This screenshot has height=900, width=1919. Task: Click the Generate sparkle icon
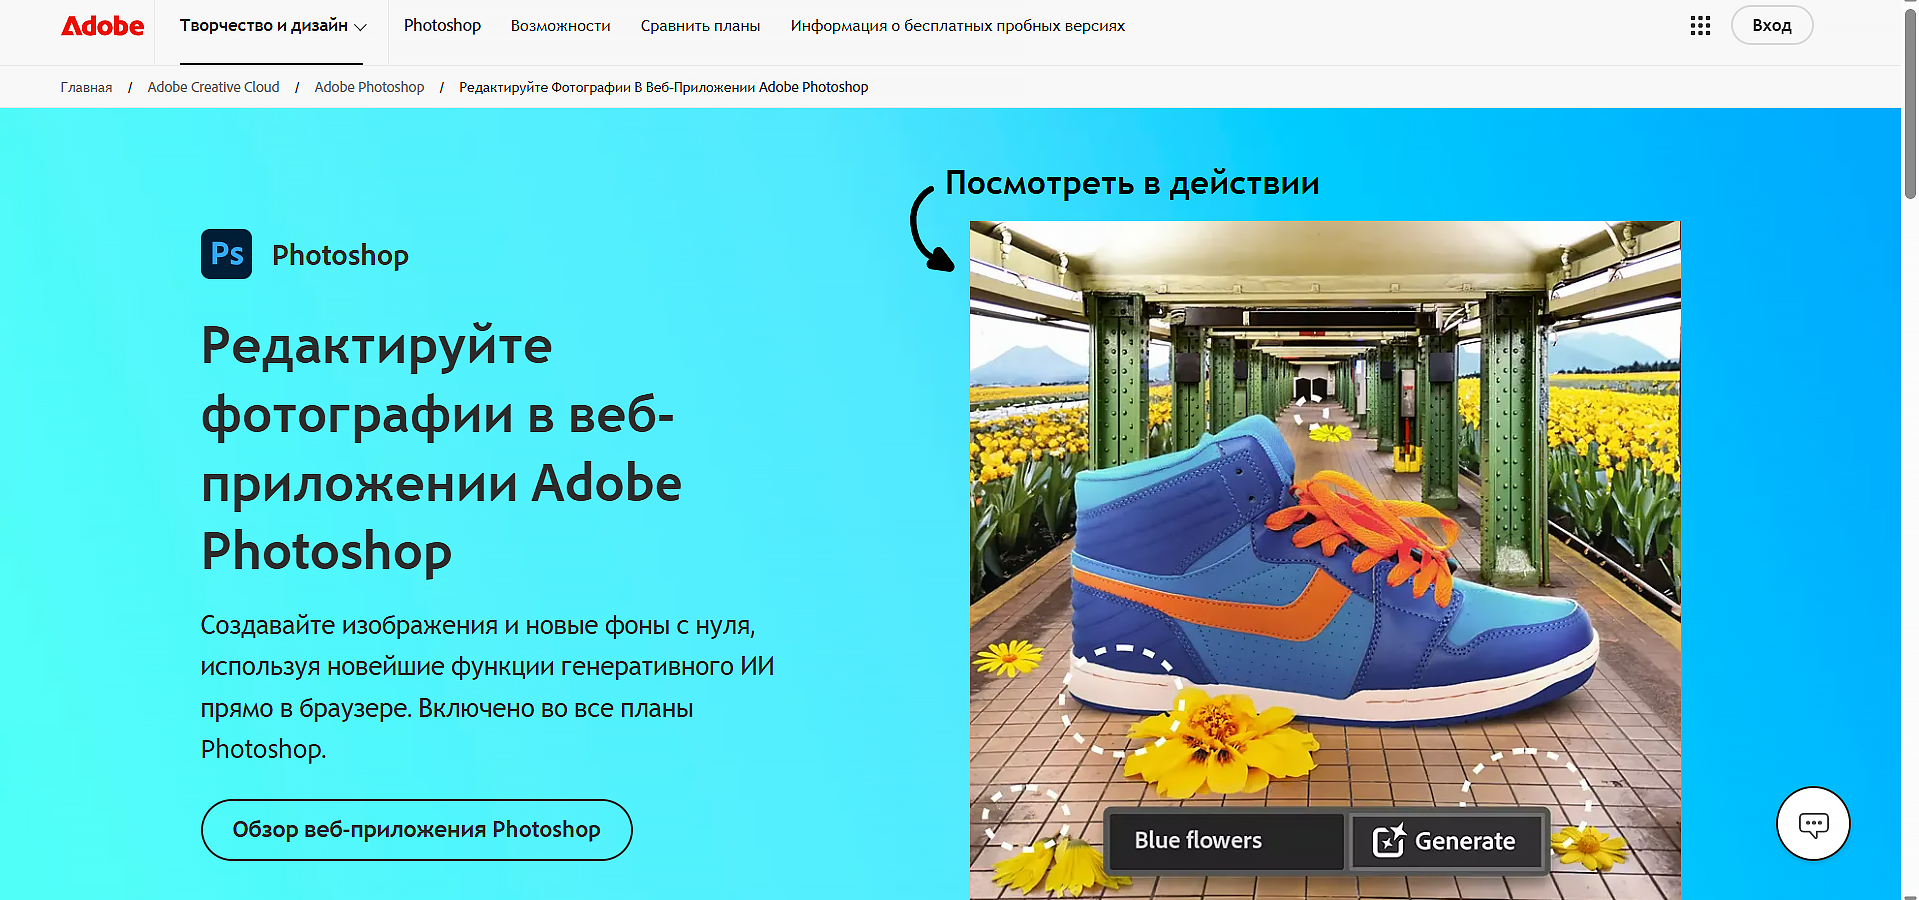(1388, 841)
